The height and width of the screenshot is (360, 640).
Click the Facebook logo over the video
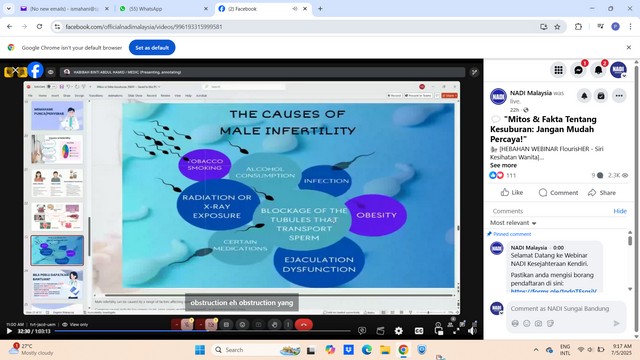coord(36,70)
